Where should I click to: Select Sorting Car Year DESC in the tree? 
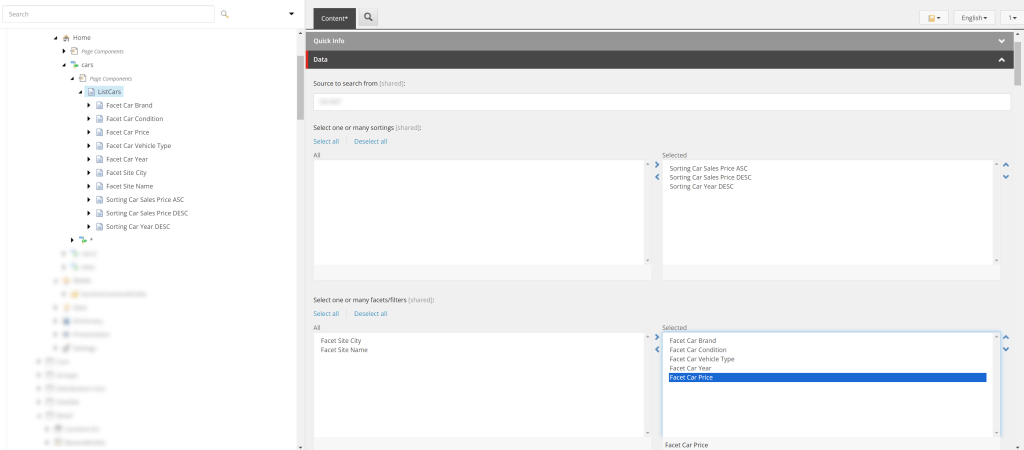[138, 227]
